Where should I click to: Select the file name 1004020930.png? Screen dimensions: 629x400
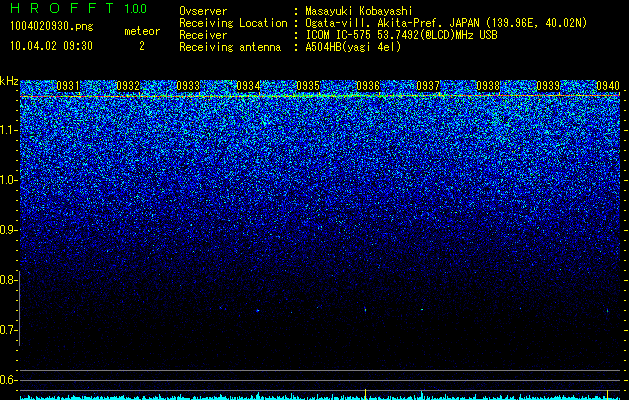click(52, 27)
